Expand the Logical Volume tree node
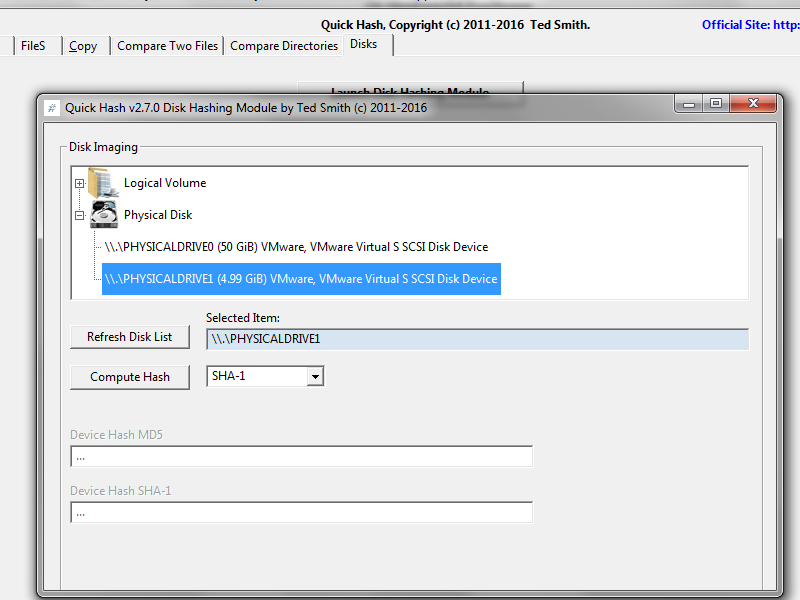 coord(80,183)
